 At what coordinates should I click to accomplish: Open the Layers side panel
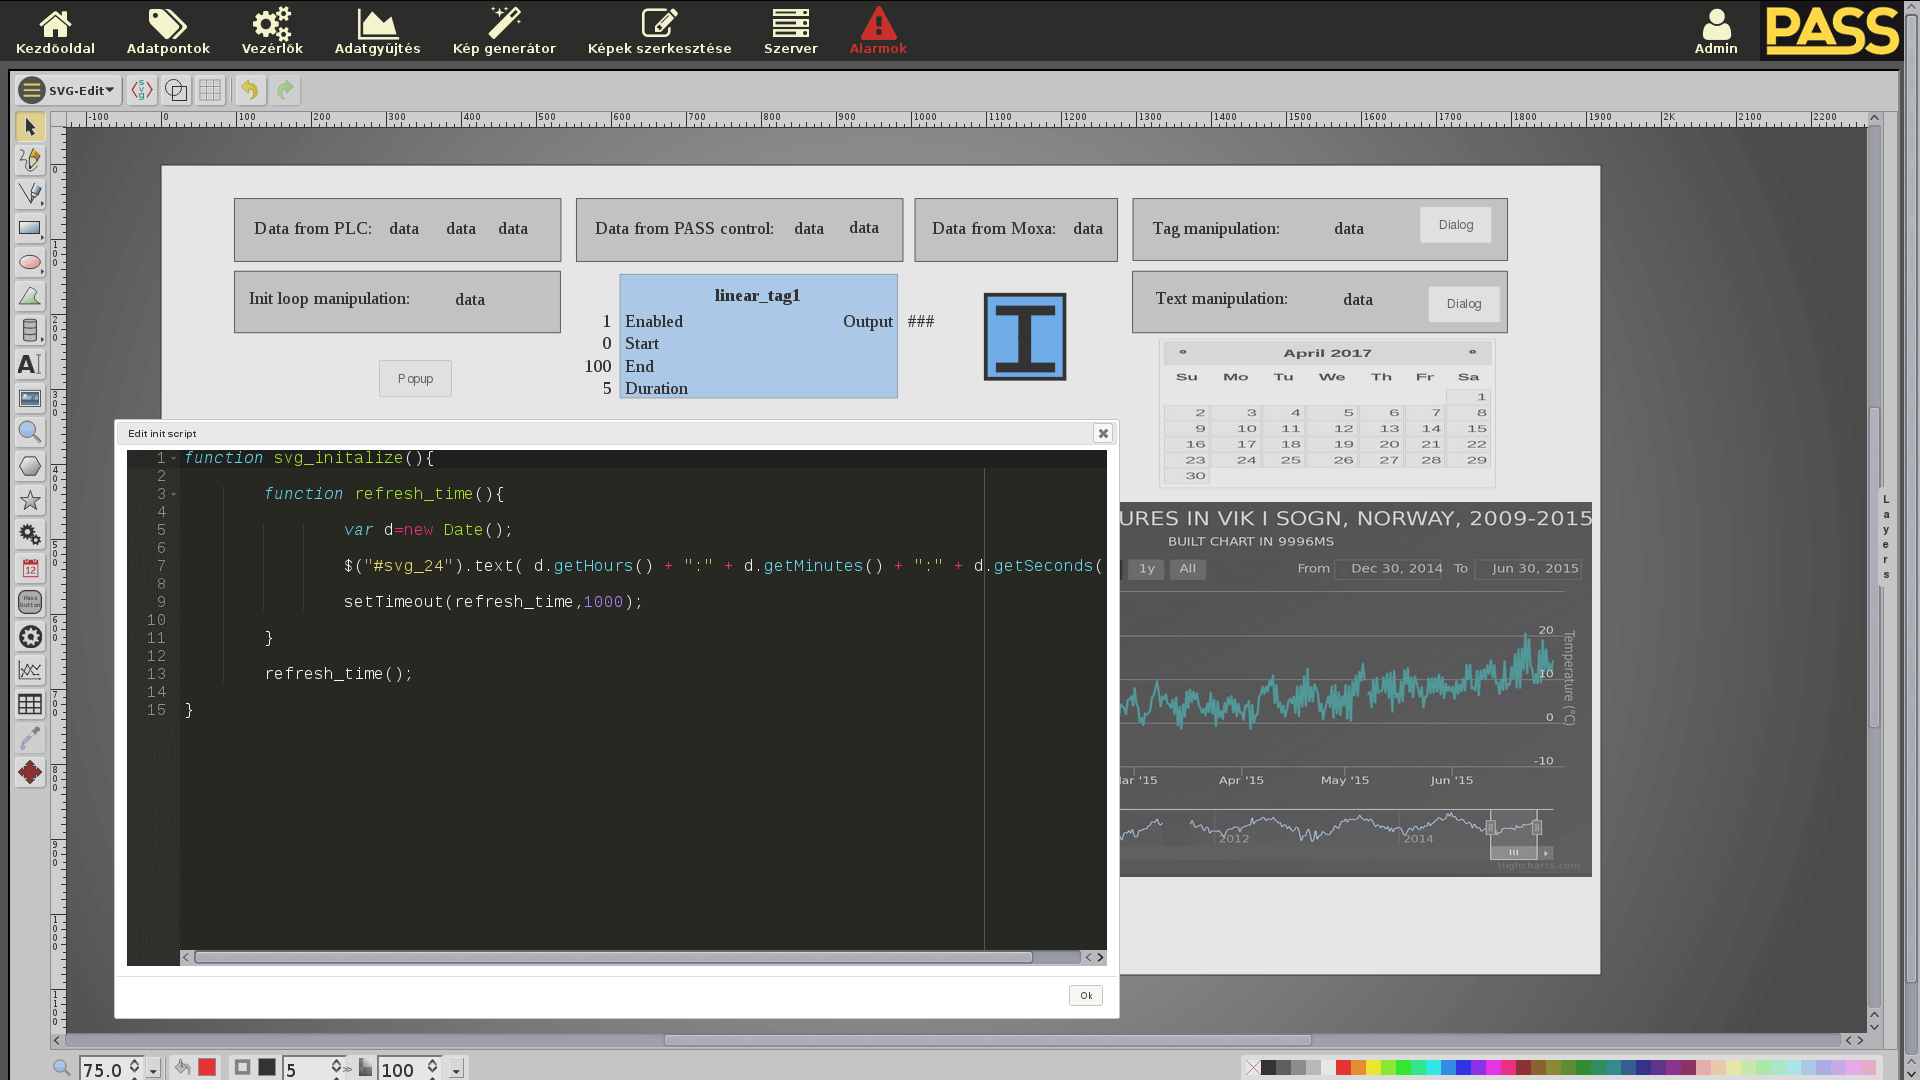(x=1886, y=537)
